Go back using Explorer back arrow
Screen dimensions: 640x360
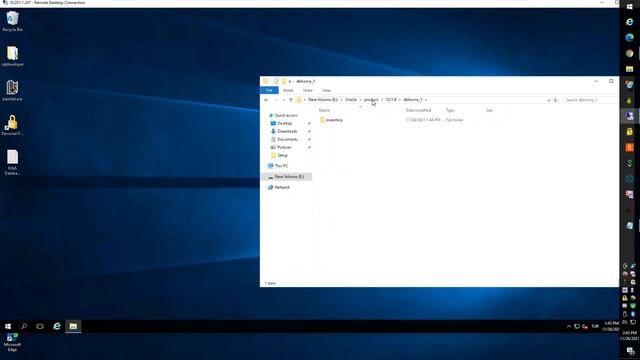266,100
